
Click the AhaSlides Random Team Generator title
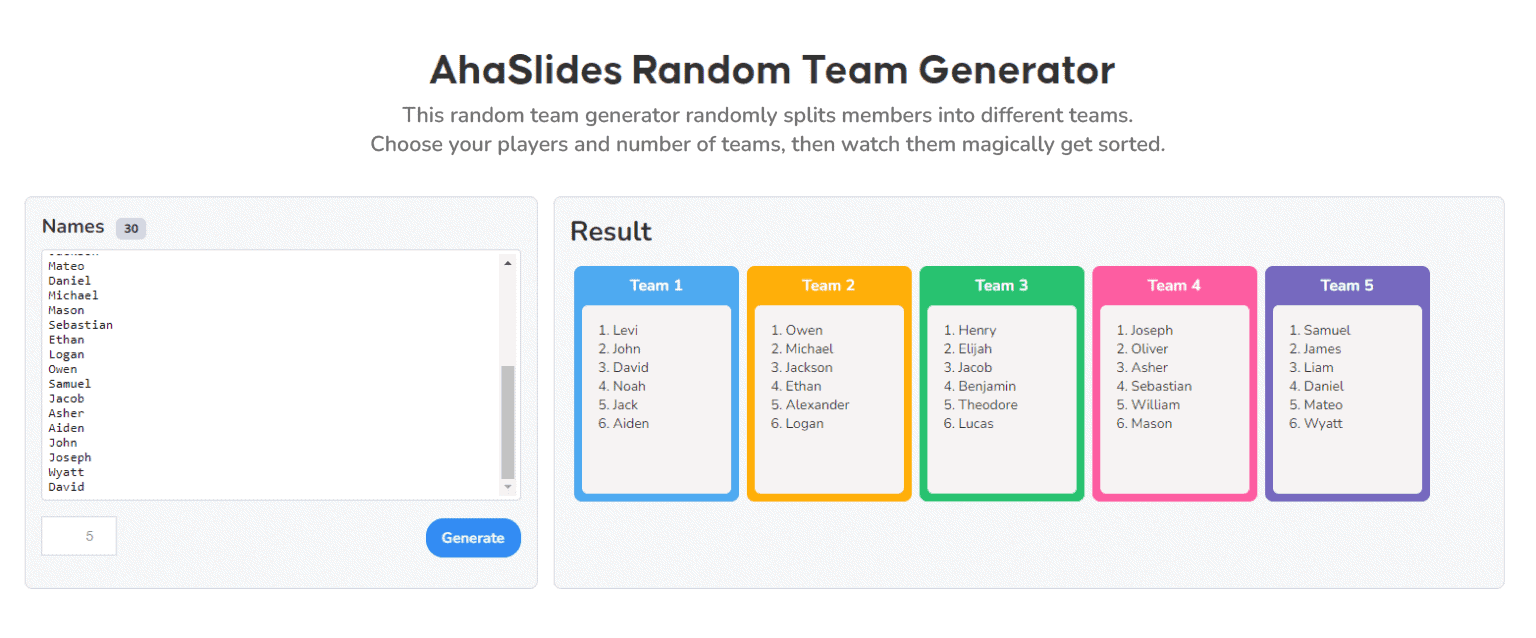click(x=772, y=70)
